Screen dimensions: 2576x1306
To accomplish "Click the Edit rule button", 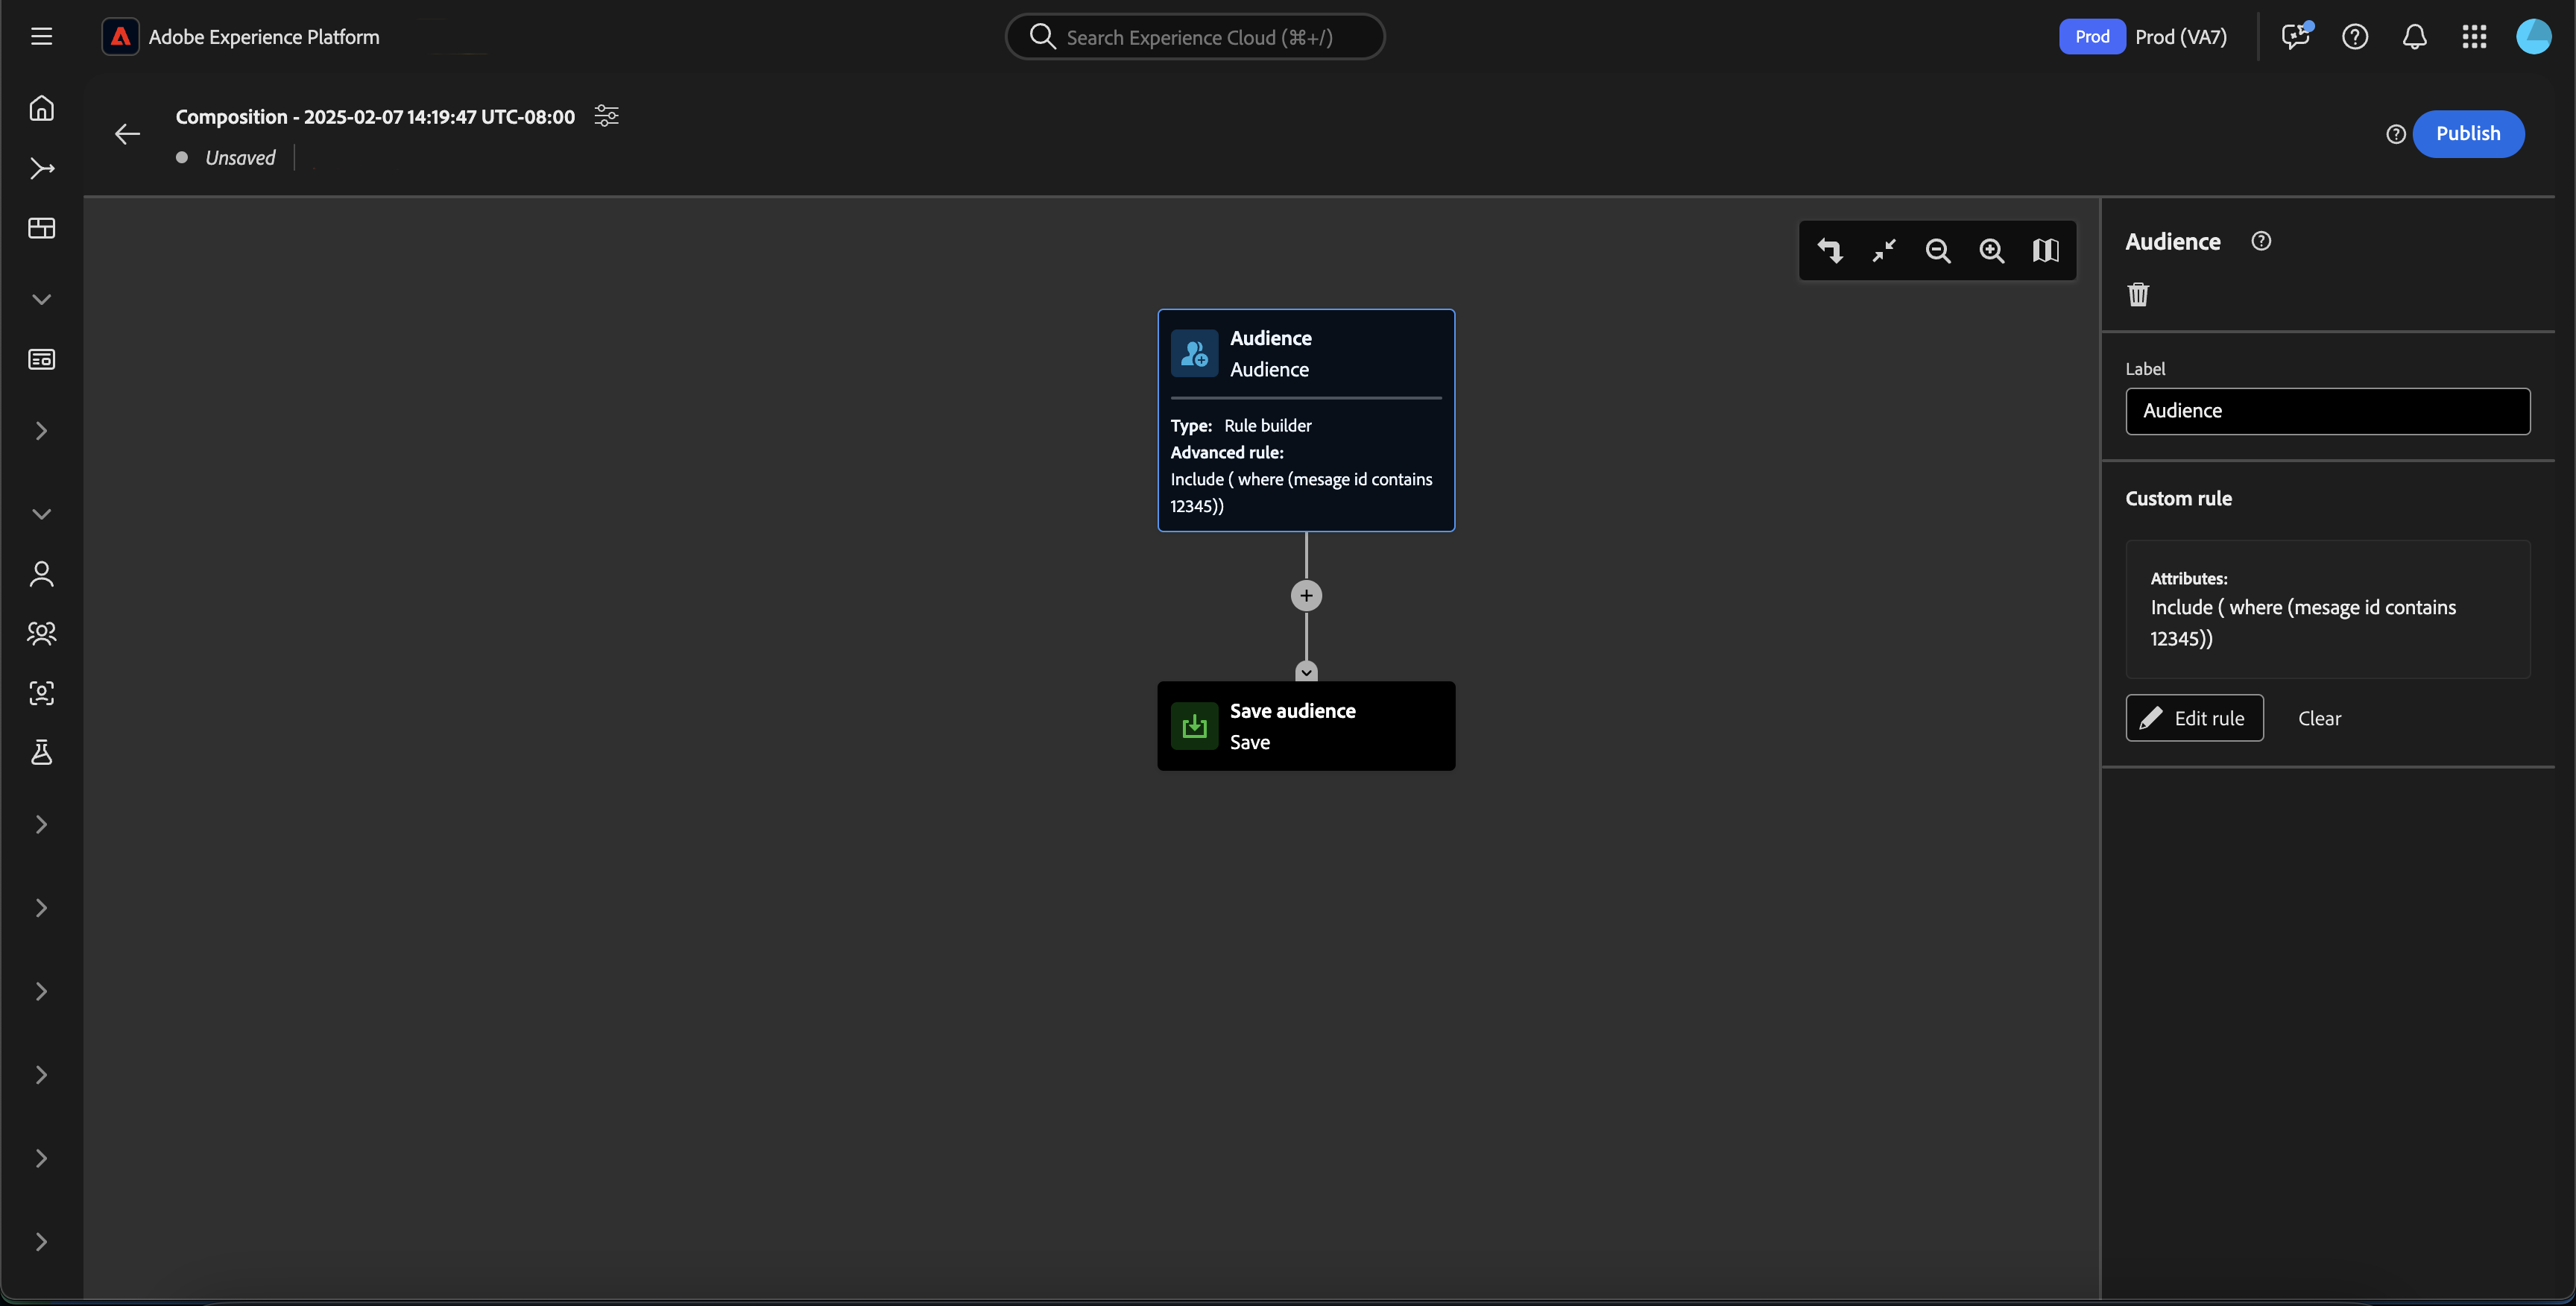I will pyautogui.click(x=2194, y=718).
